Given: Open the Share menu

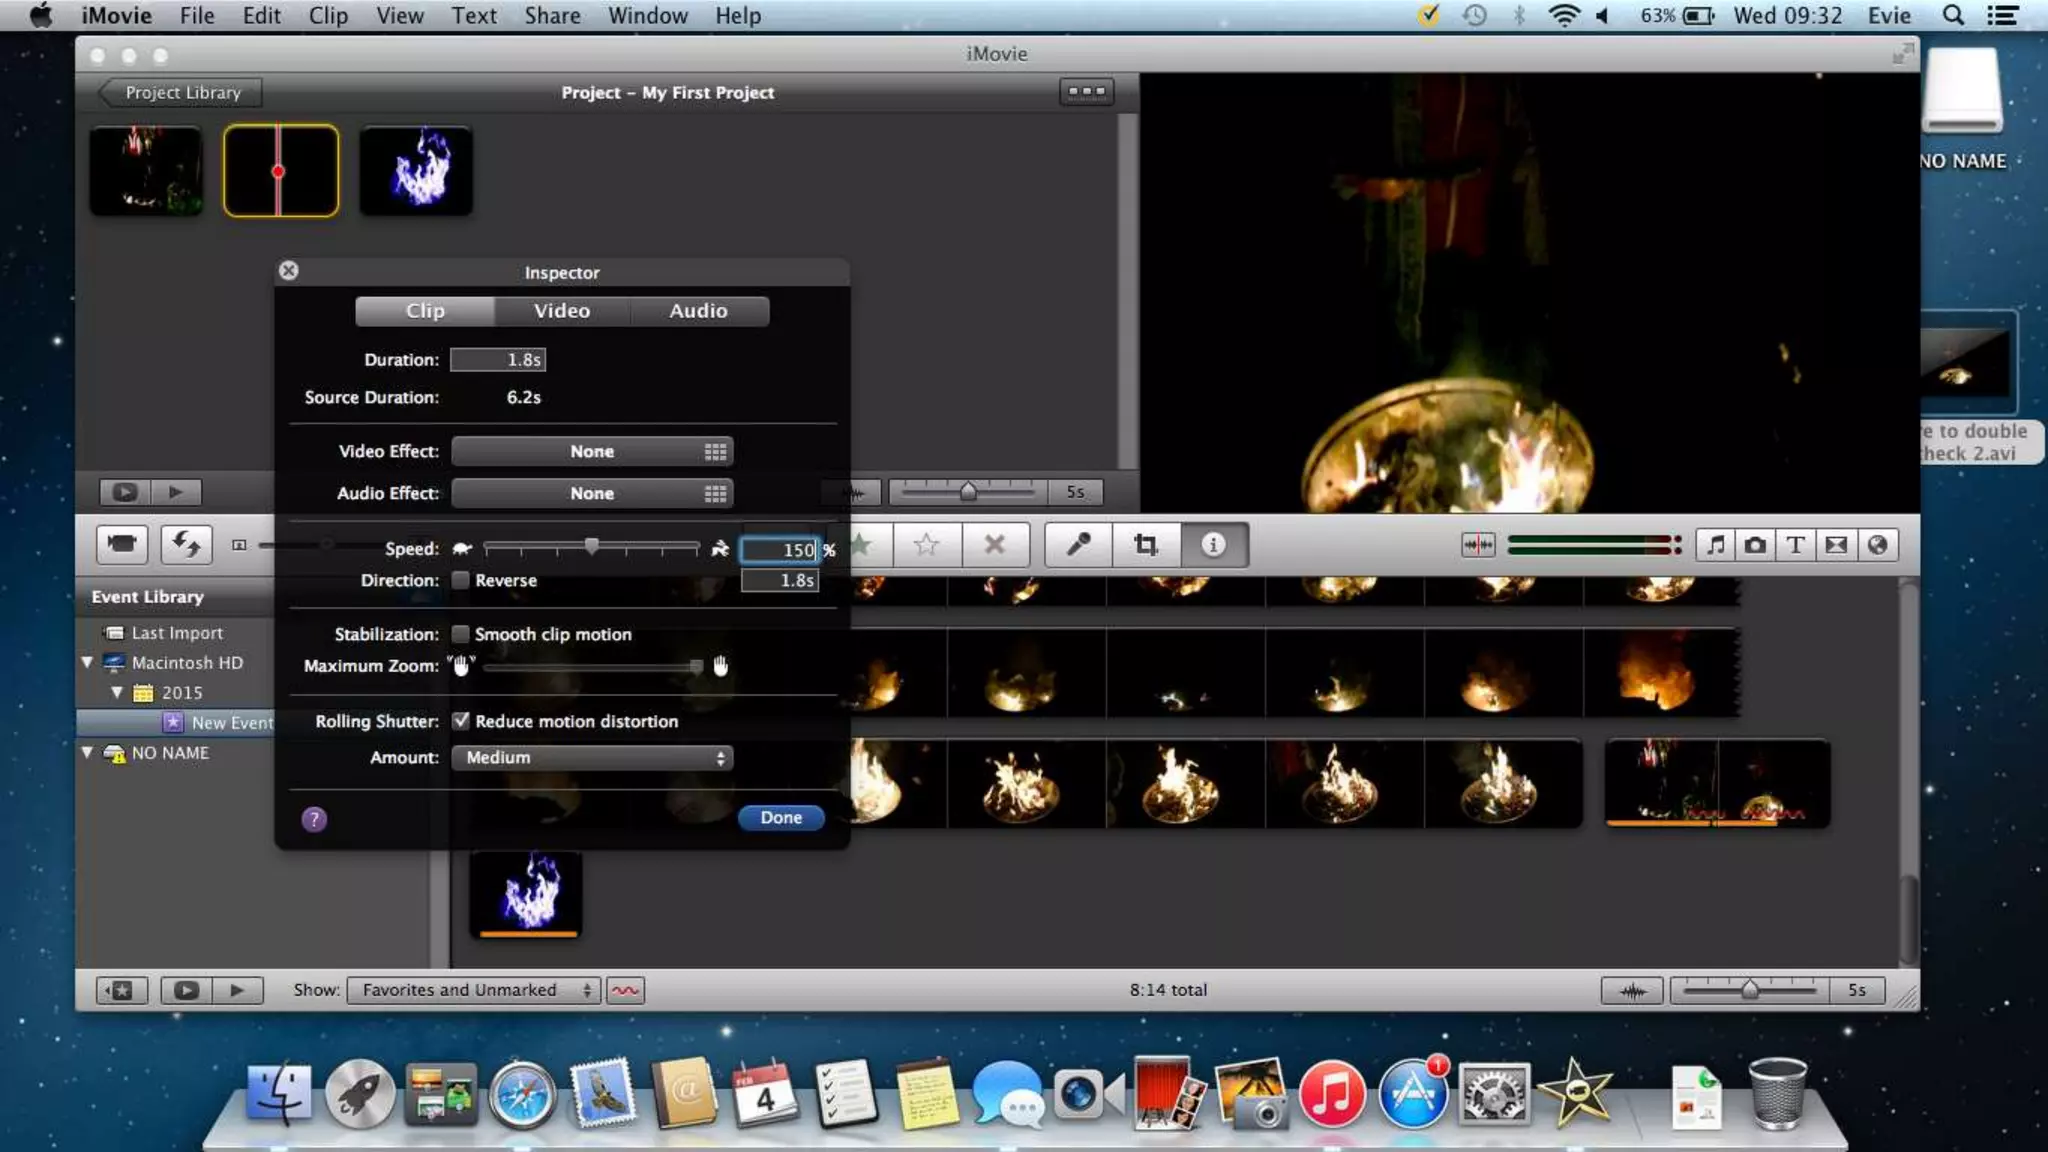Looking at the screenshot, I should click(x=552, y=16).
